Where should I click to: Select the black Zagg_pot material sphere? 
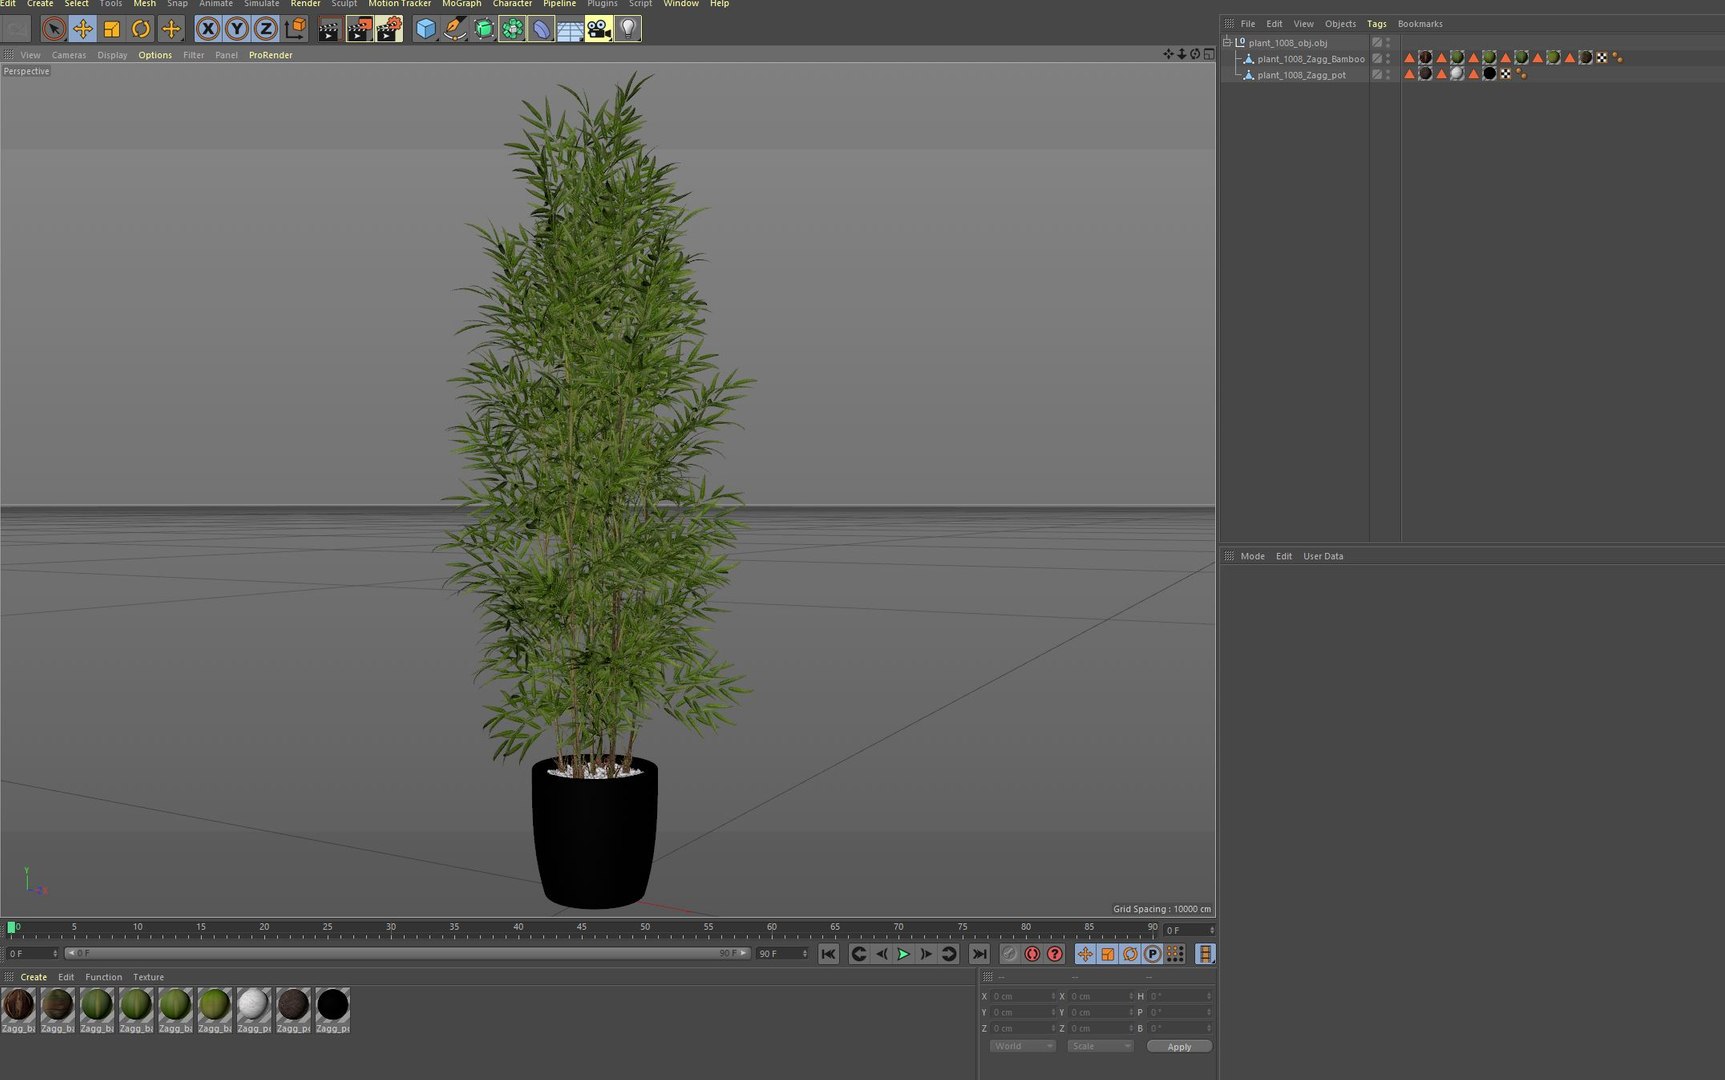(332, 1005)
